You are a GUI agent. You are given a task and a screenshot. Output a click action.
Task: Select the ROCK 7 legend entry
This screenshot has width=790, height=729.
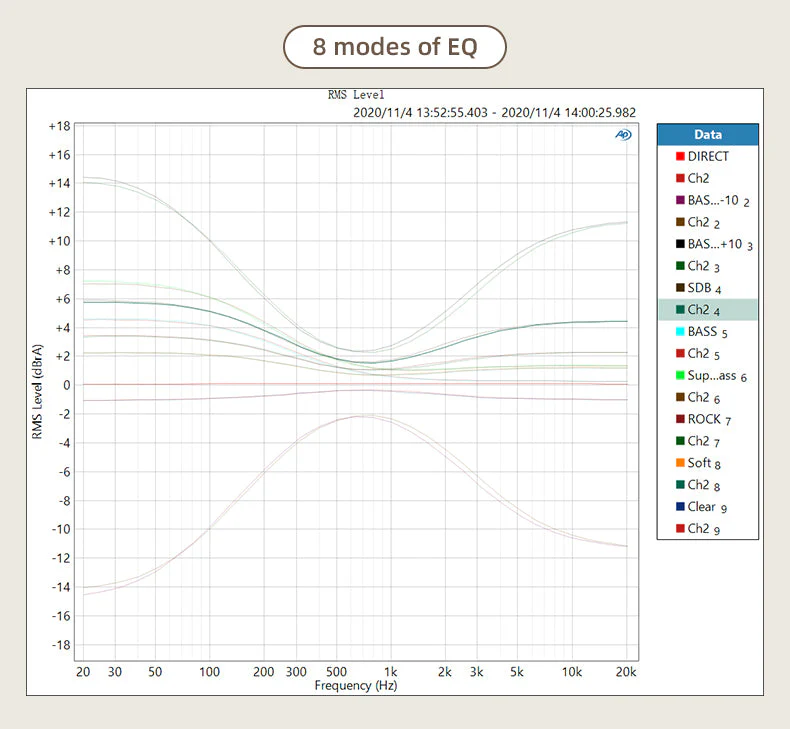coord(708,419)
